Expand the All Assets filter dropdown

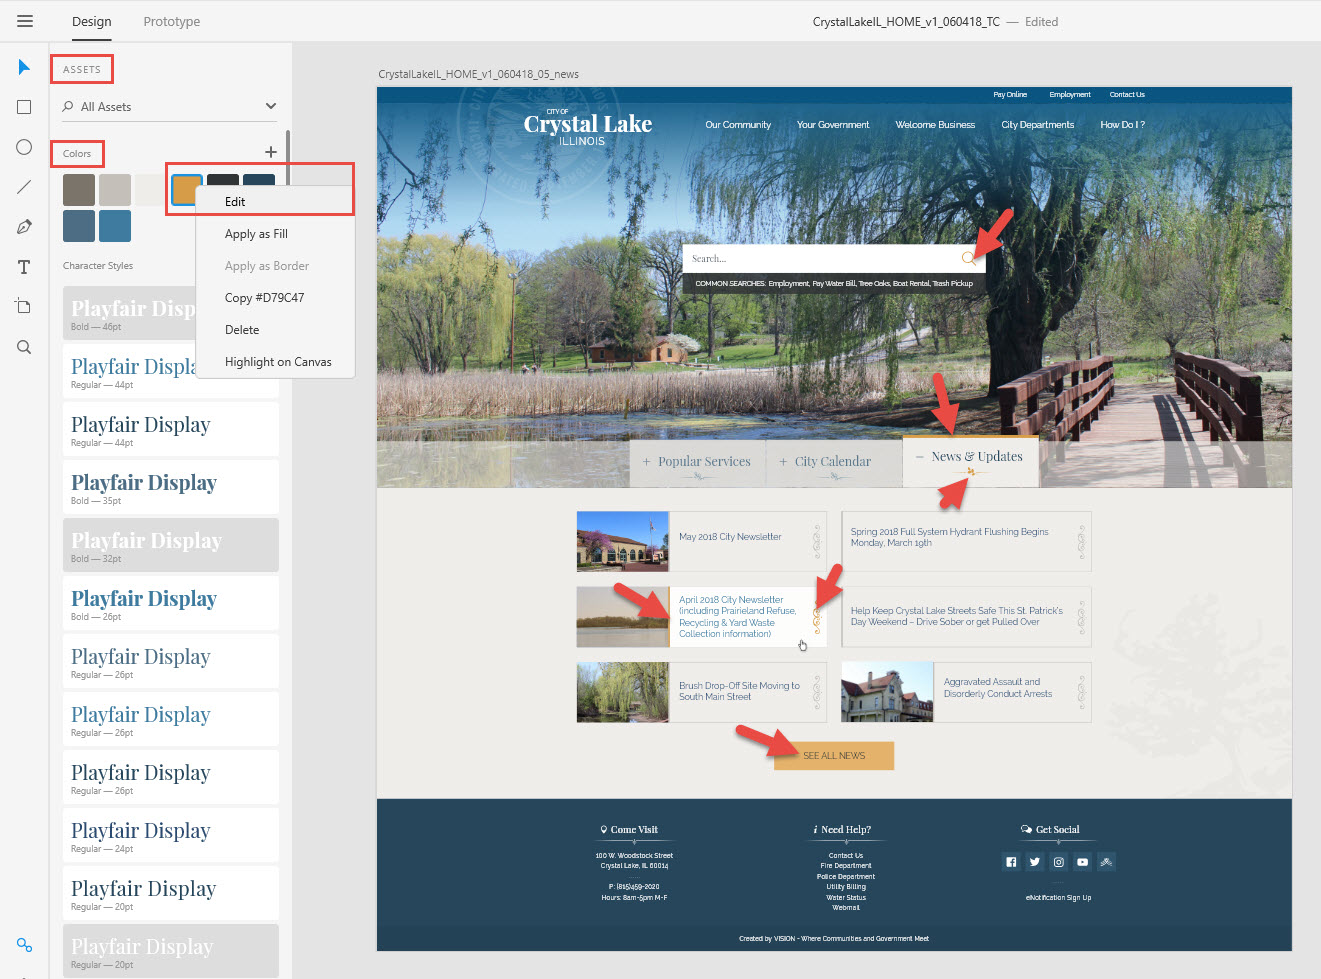tap(271, 106)
